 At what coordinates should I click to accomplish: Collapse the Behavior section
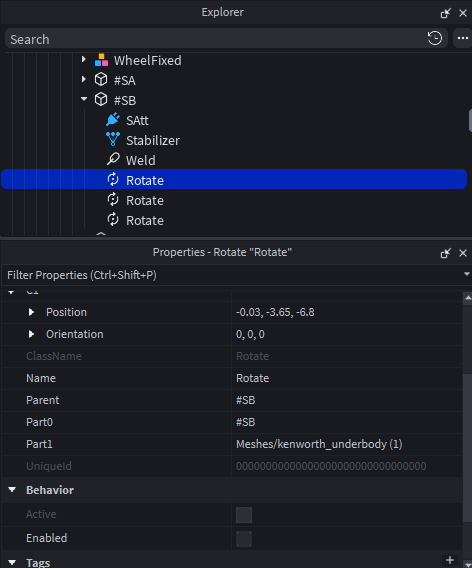[12, 490]
